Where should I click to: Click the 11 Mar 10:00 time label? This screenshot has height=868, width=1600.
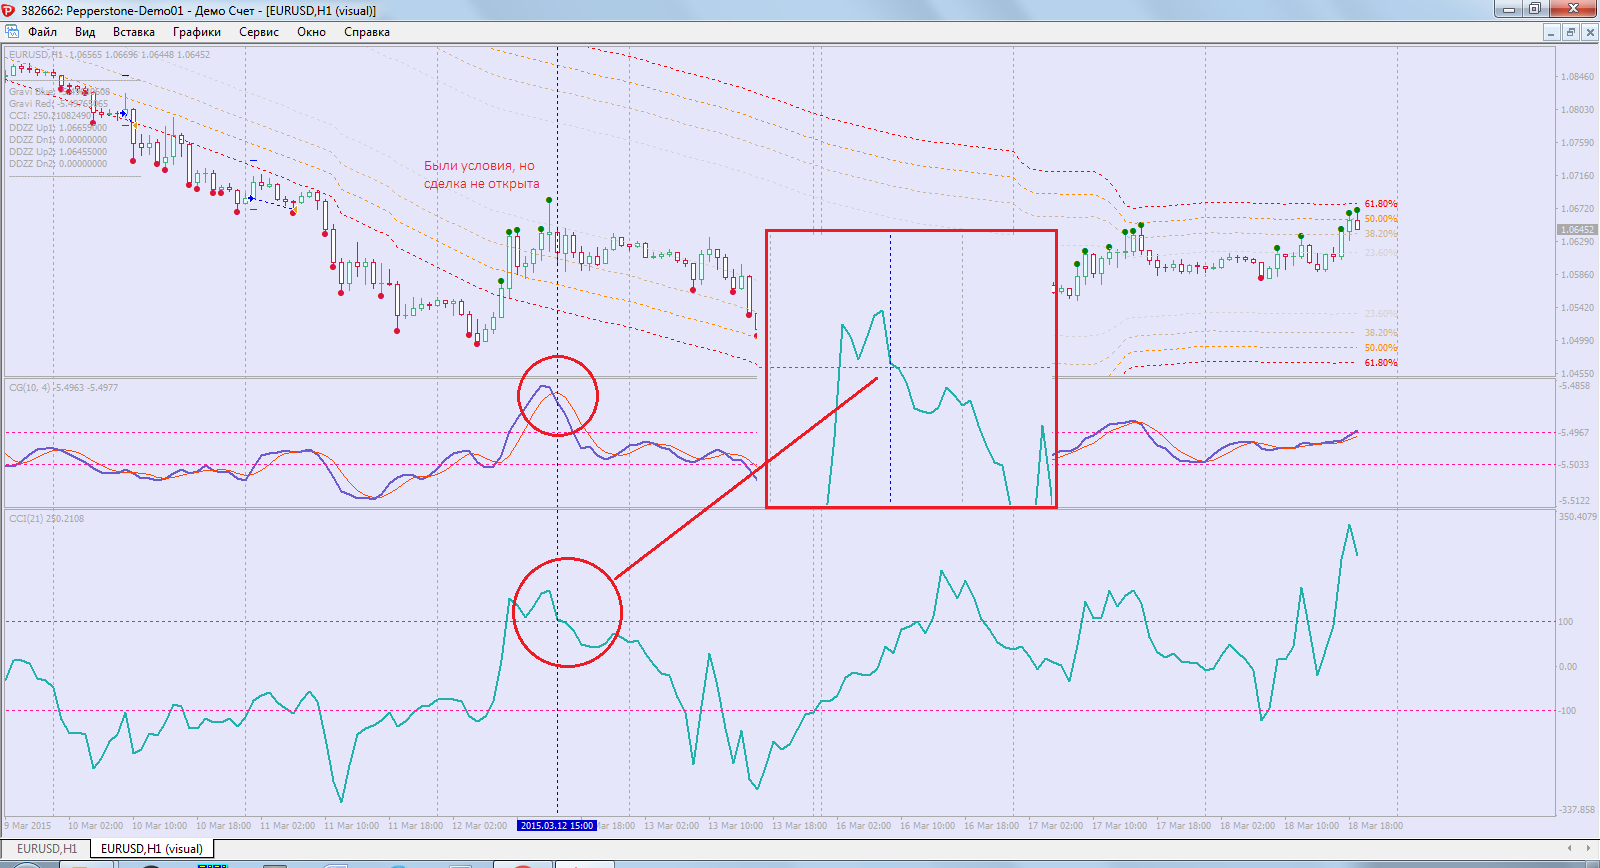coord(351,826)
